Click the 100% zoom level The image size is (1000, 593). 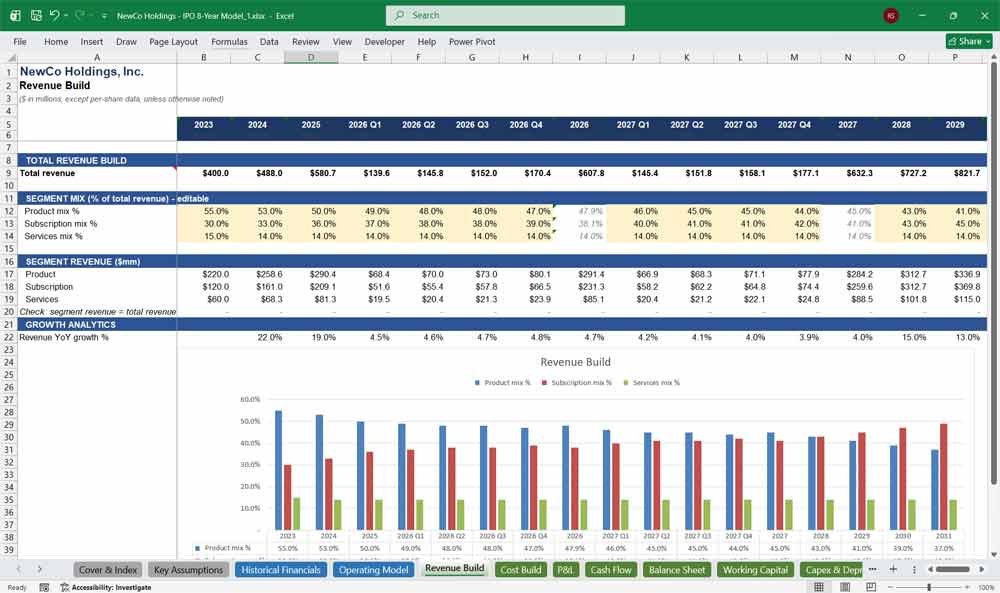[986, 587]
